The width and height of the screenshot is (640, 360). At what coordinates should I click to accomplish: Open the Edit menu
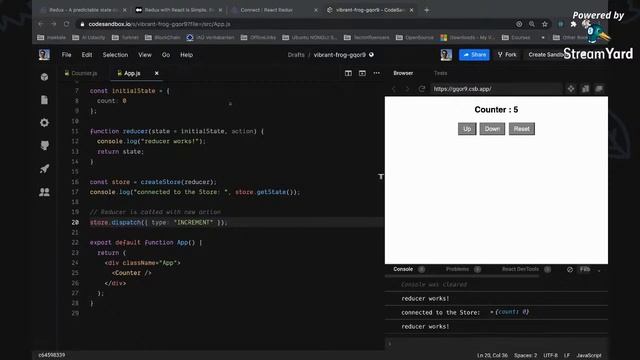point(87,55)
